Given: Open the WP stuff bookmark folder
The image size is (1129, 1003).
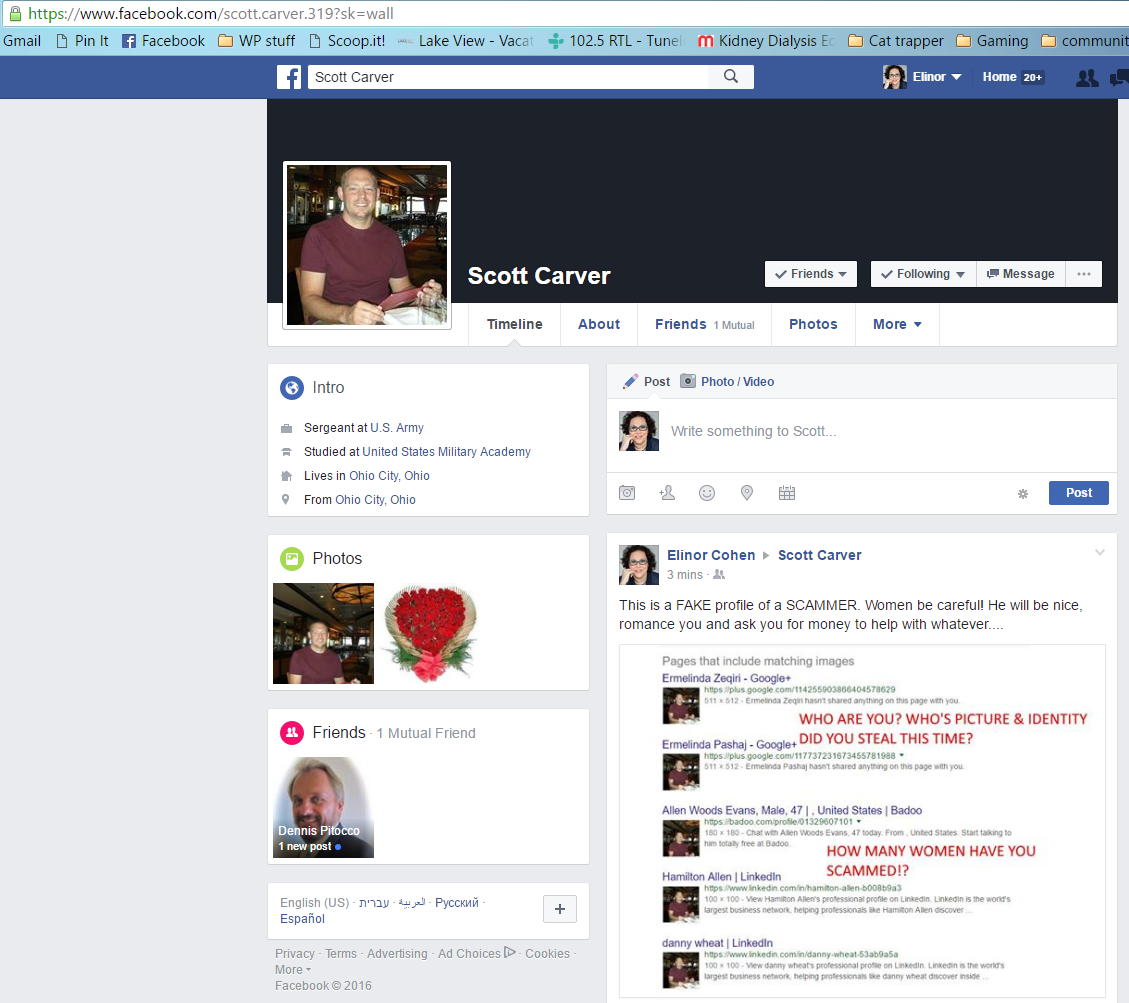Looking at the screenshot, I should [256, 41].
